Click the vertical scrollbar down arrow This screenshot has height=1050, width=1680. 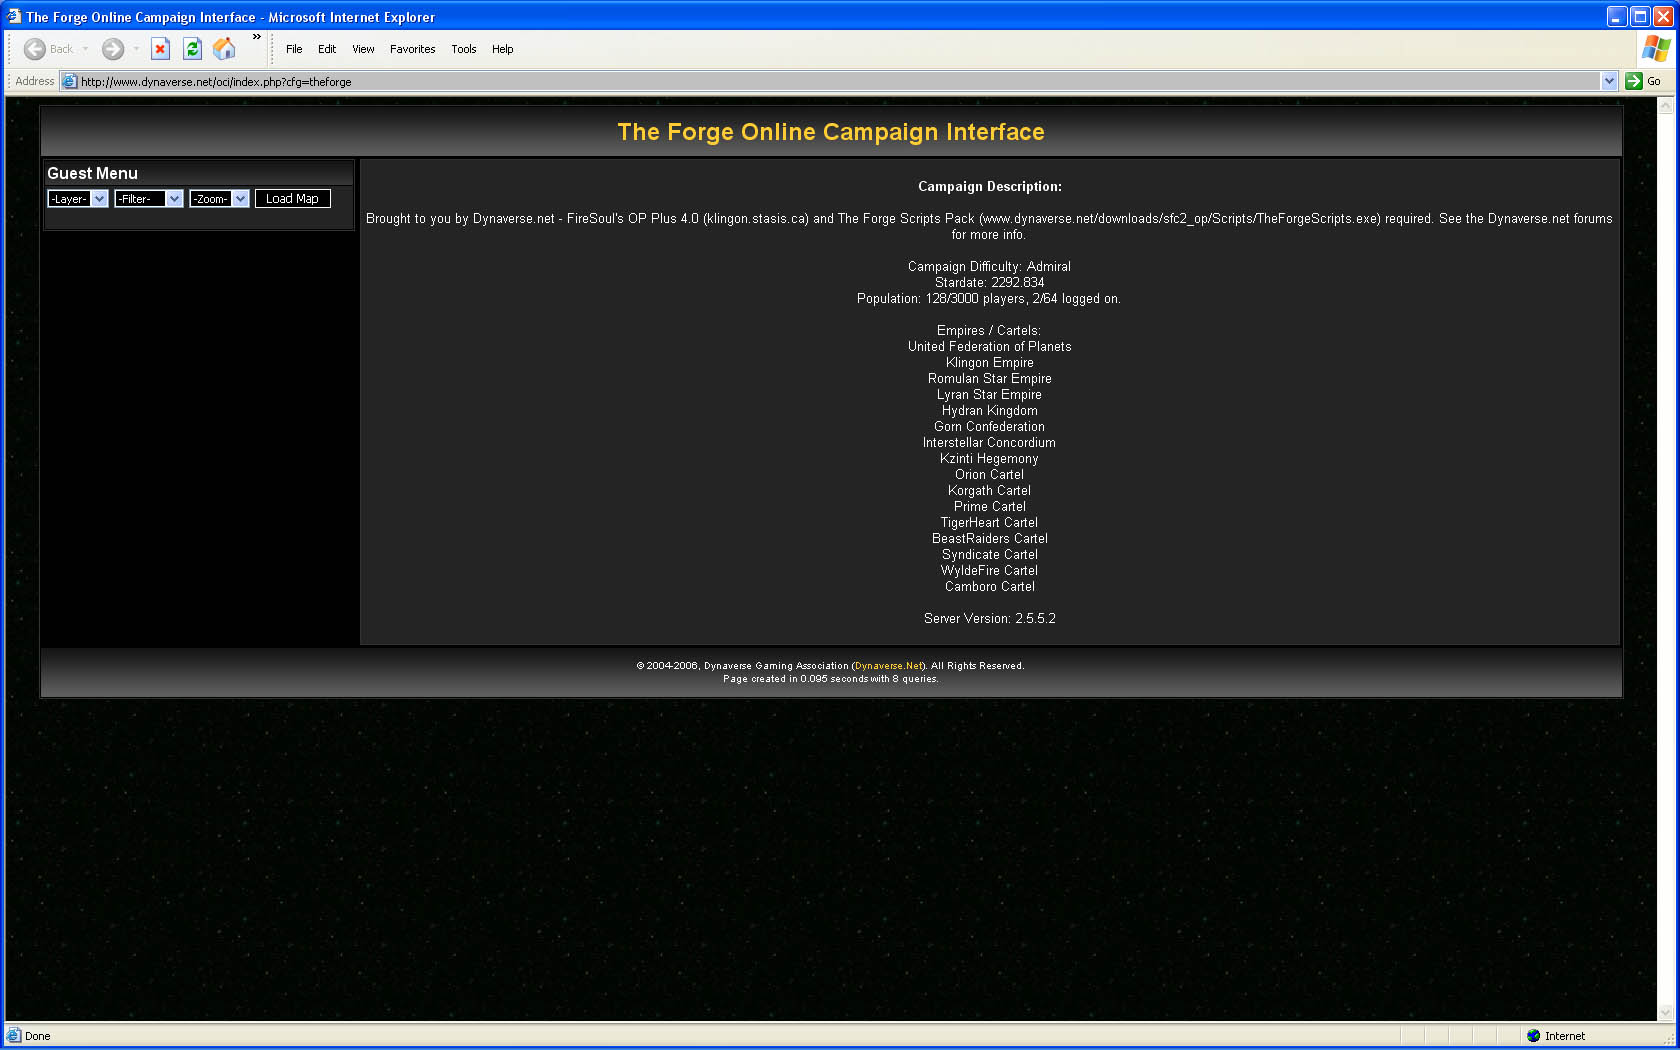tap(1665, 1012)
